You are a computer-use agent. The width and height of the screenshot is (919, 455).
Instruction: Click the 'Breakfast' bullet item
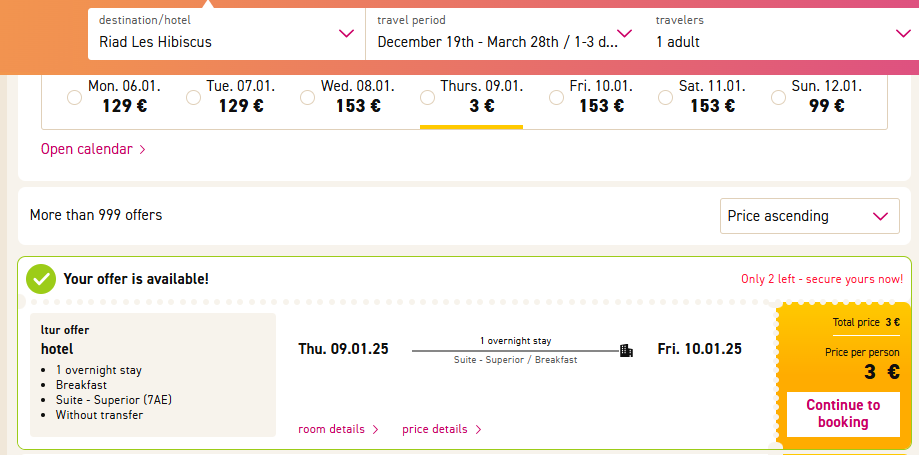(x=81, y=385)
